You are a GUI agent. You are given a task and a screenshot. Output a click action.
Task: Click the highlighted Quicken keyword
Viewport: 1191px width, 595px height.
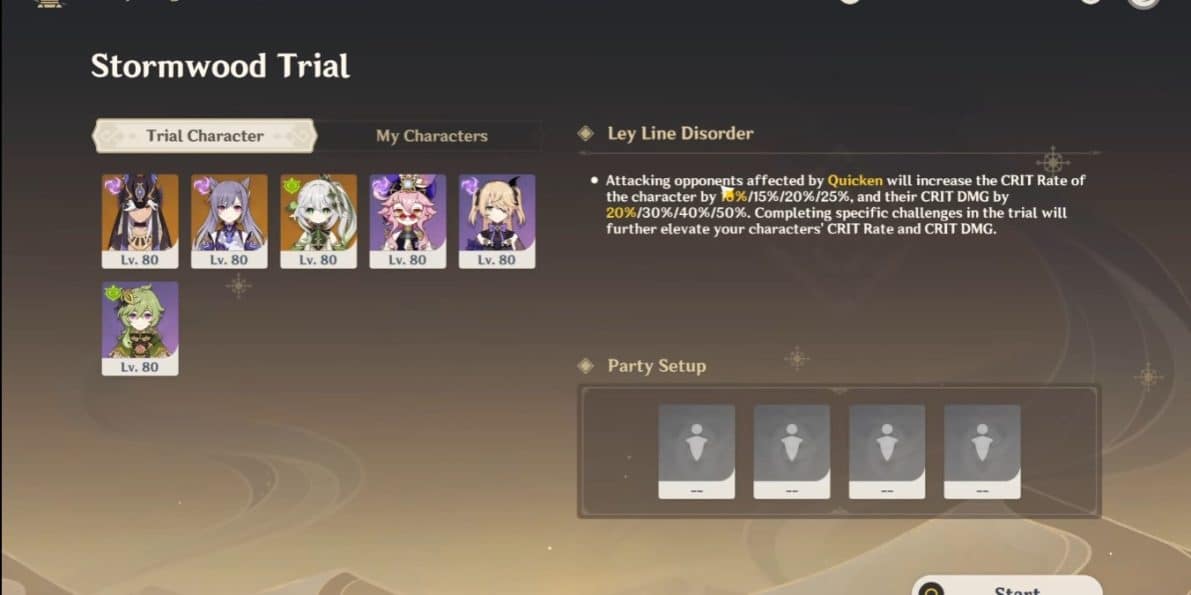tap(855, 181)
